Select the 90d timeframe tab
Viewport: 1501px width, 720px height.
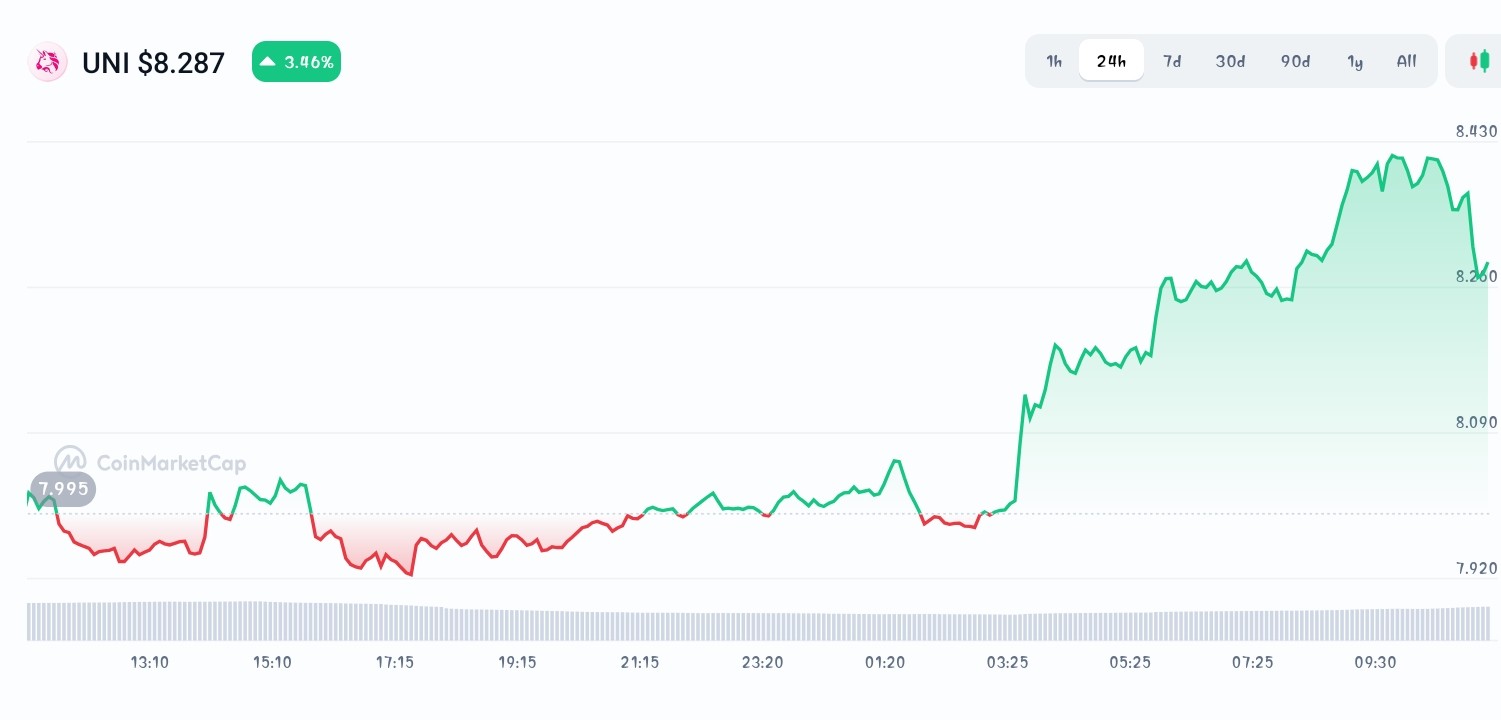(x=1295, y=61)
